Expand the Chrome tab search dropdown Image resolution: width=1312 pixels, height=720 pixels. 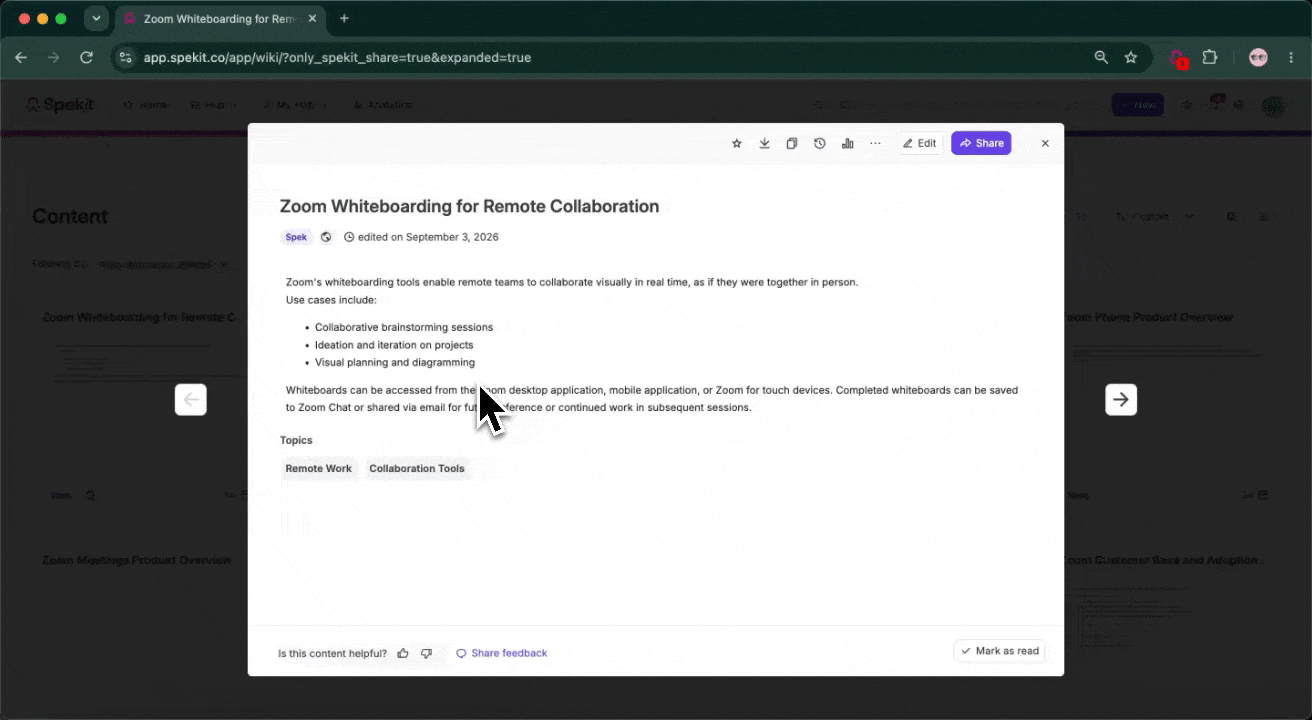tap(96, 18)
